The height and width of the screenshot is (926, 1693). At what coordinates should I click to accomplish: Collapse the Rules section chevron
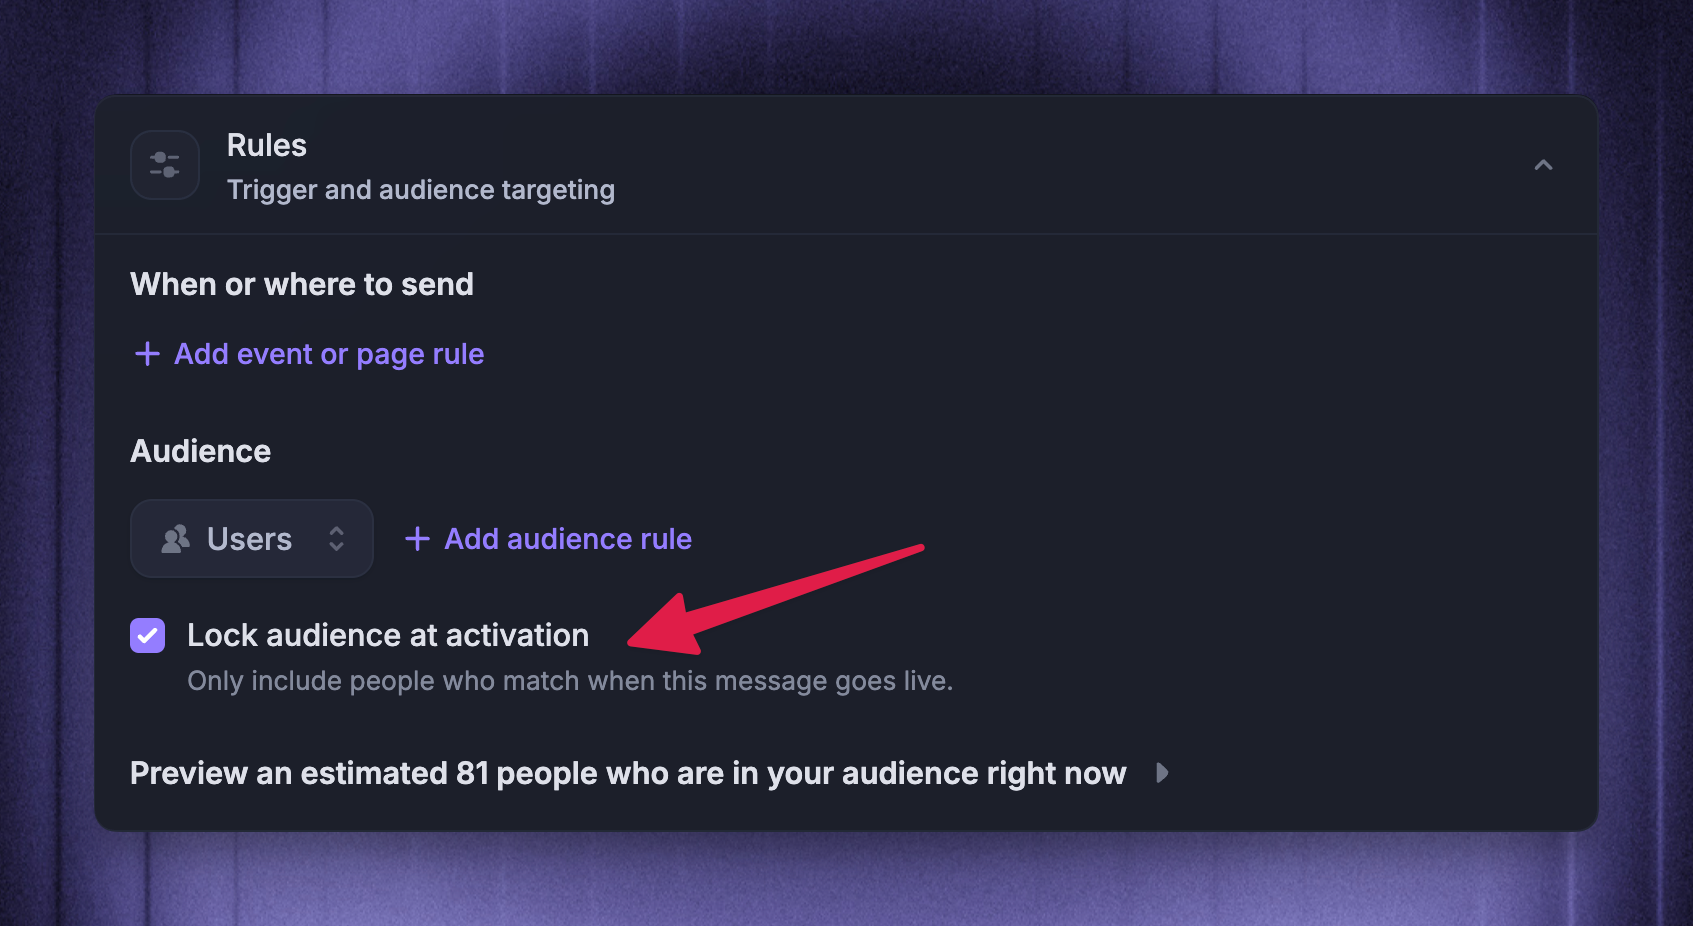point(1543,165)
